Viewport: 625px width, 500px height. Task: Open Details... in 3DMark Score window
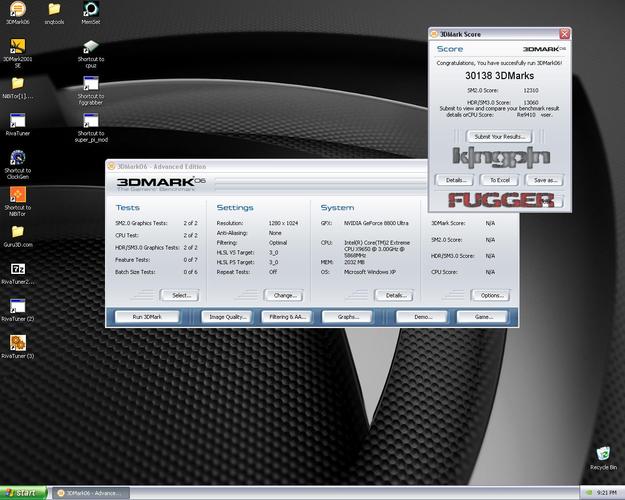(x=454, y=180)
